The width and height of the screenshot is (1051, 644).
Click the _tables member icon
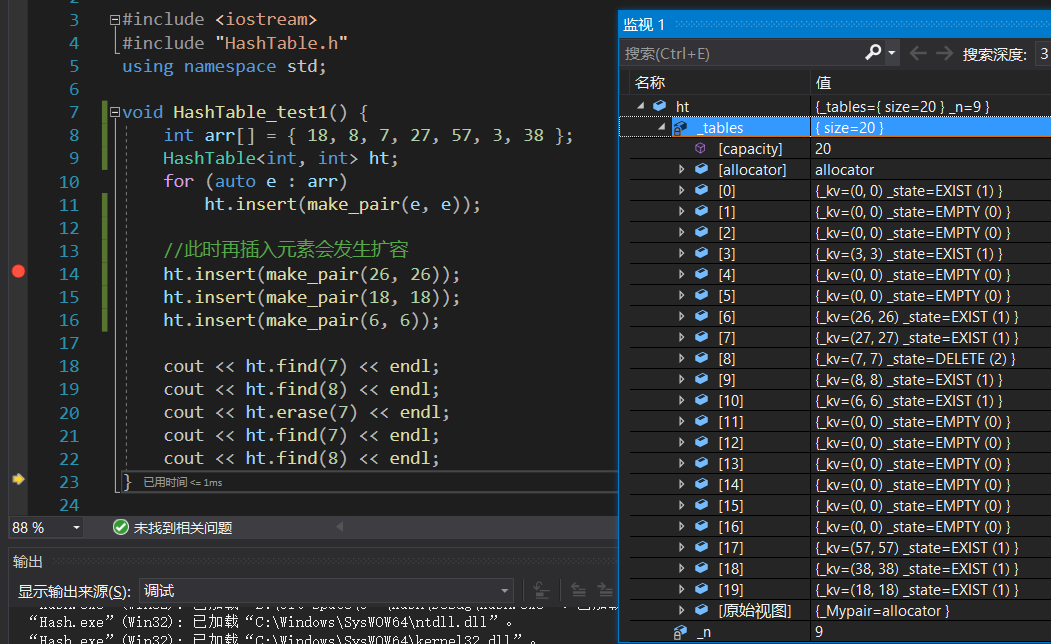click(x=680, y=127)
